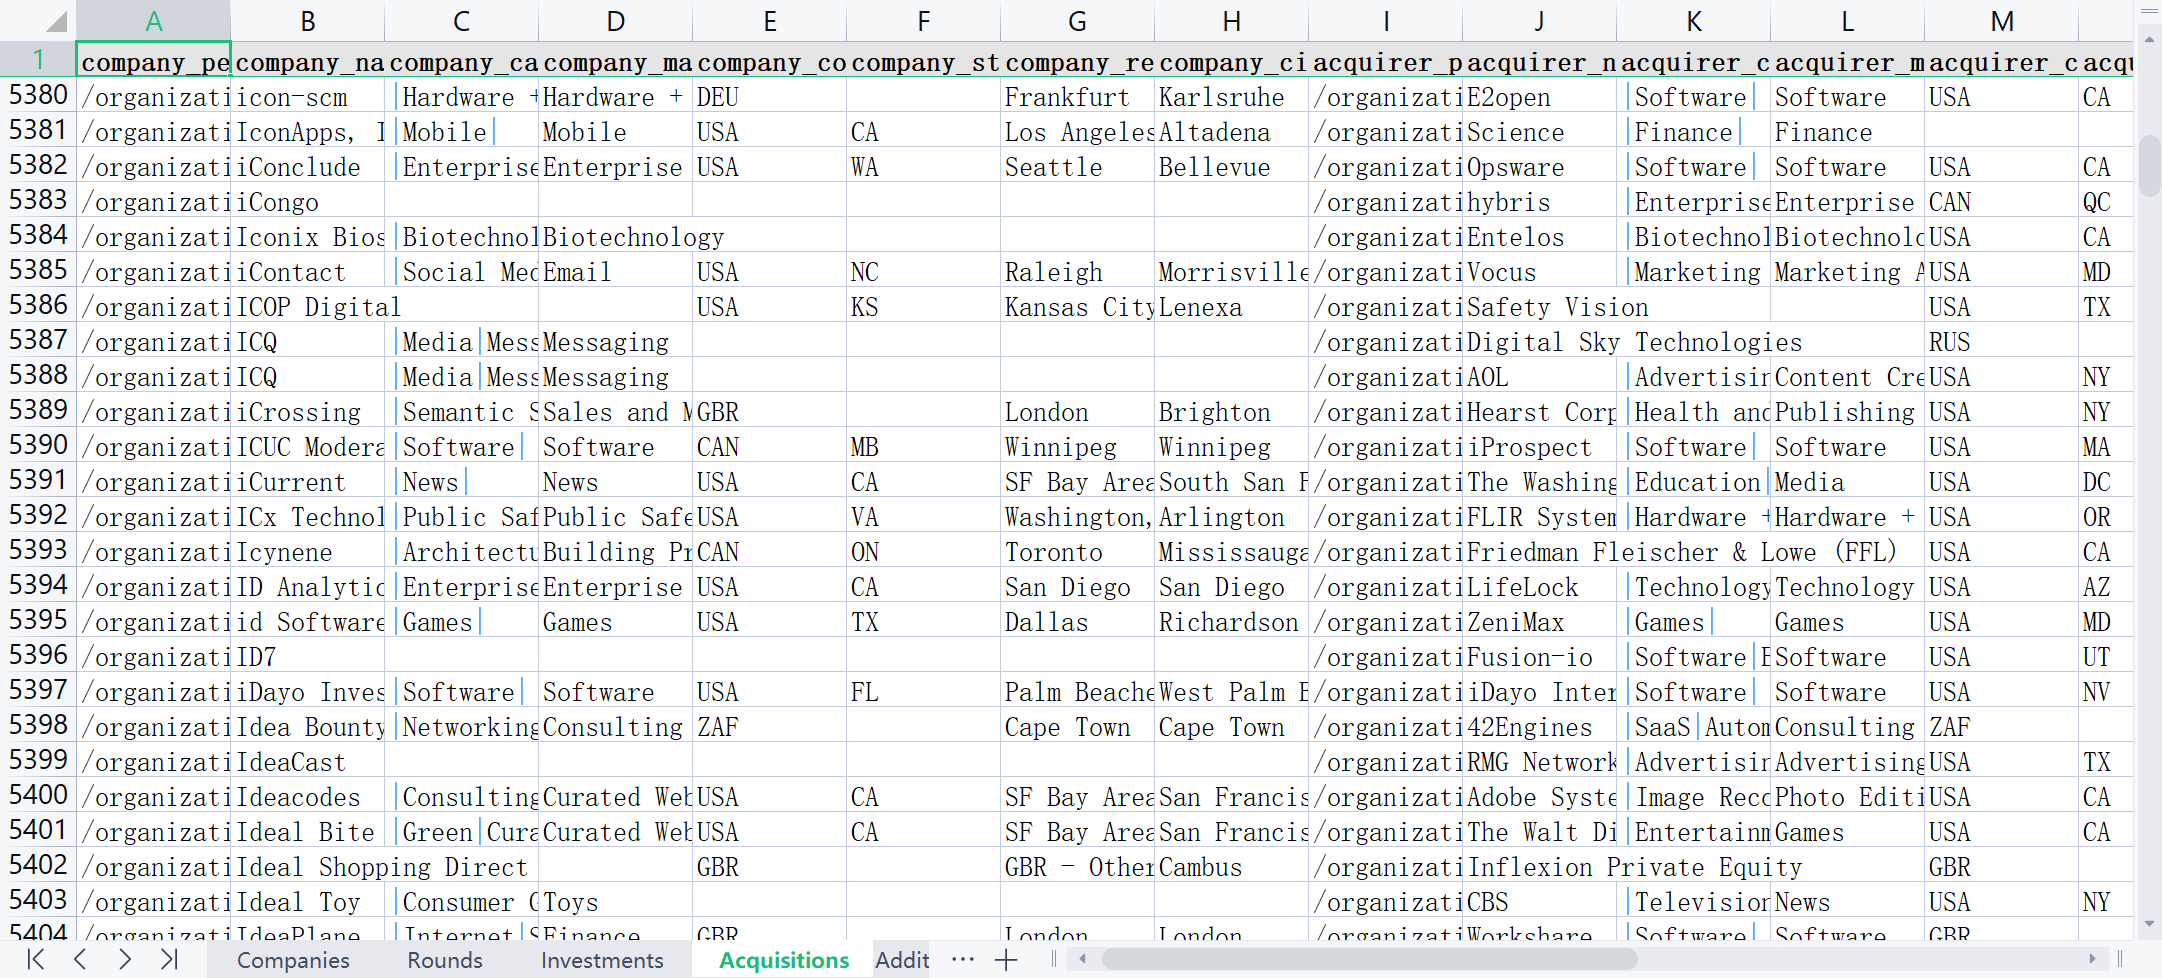Screen dimensions: 2162x978
Task: Select the 'Icynene' cell
Action: click(x=308, y=552)
